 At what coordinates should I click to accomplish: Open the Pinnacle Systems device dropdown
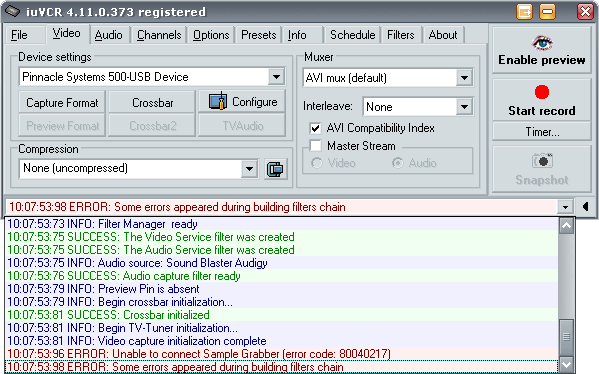[276, 77]
